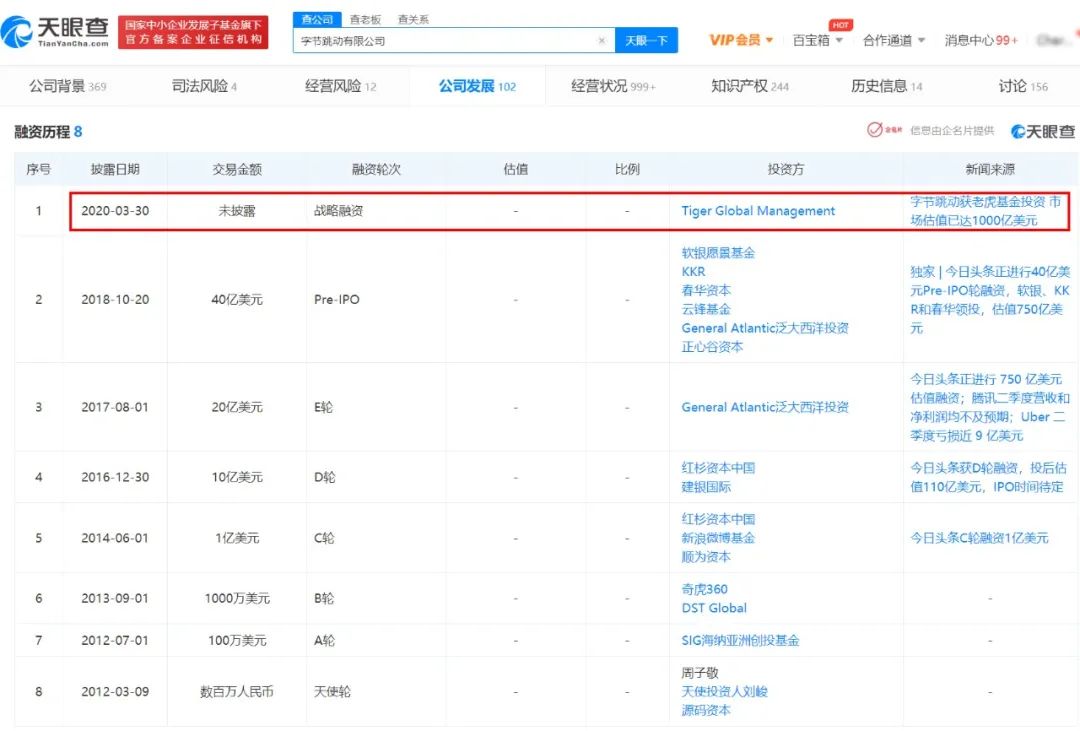Image resolution: width=1080 pixels, height=731 pixels.
Task: Select the 周子敬 investor text
Action: tap(700, 672)
